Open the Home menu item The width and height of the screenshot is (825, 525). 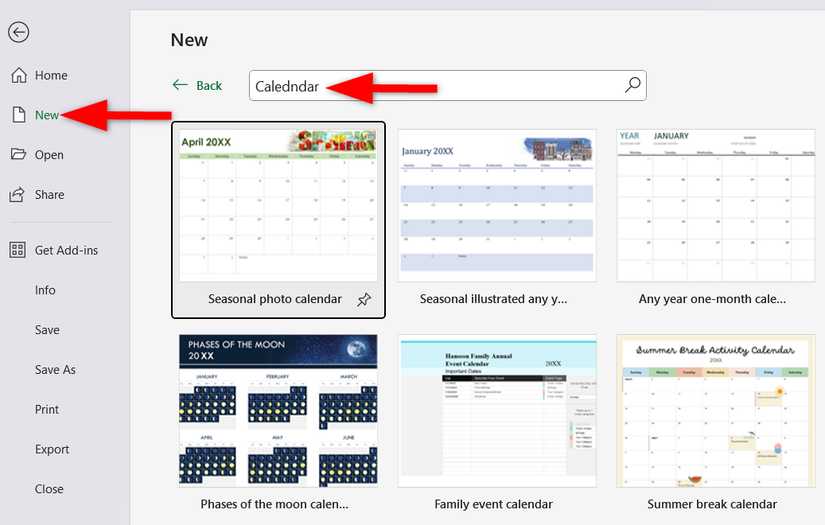point(51,75)
